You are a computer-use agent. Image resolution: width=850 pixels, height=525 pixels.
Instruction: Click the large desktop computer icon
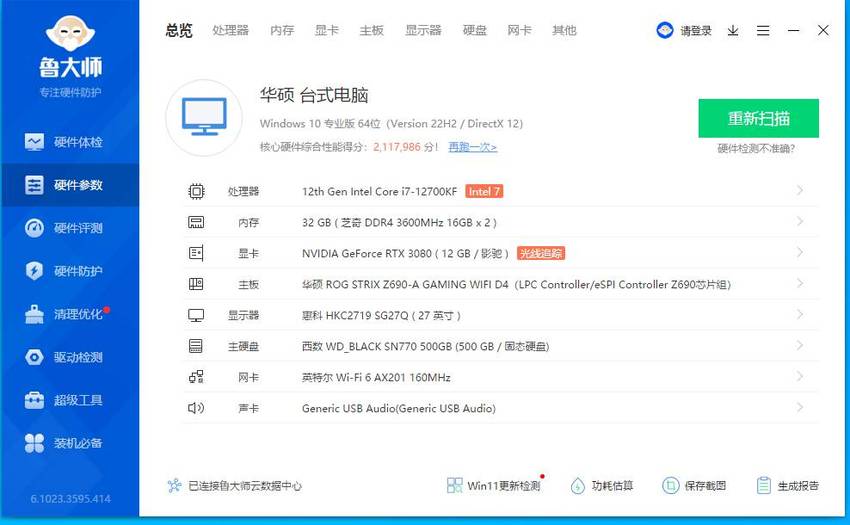click(204, 117)
